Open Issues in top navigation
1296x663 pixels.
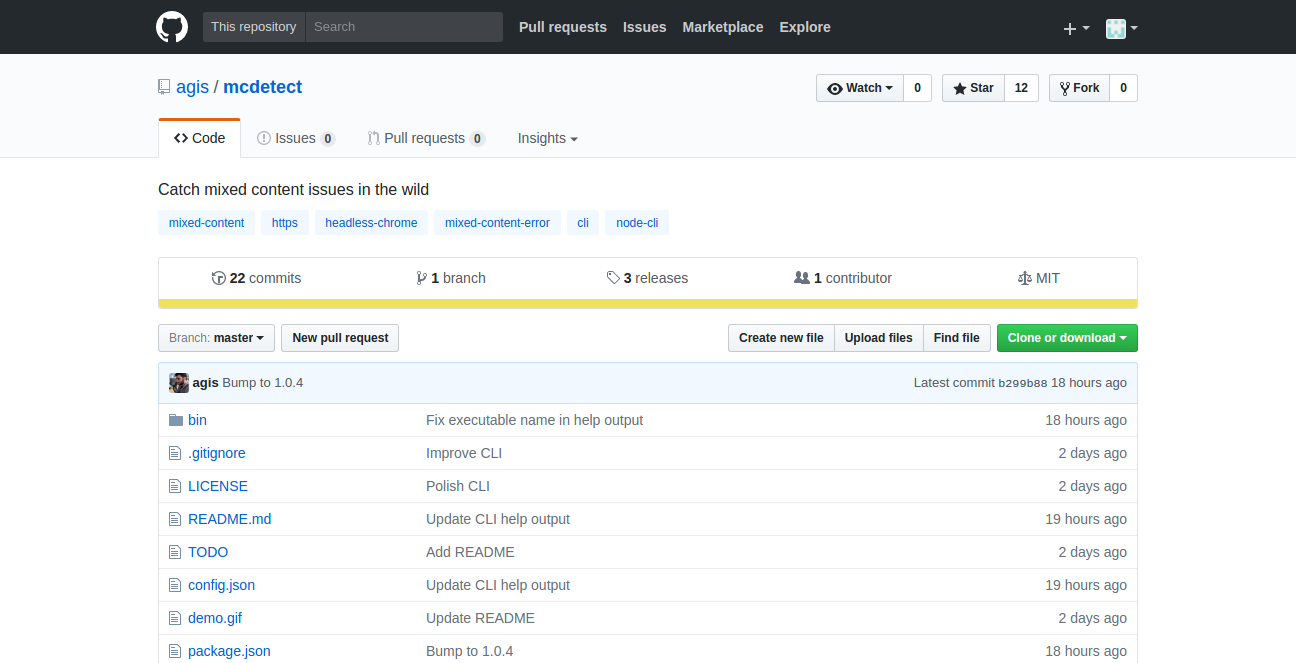click(x=645, y=27)
